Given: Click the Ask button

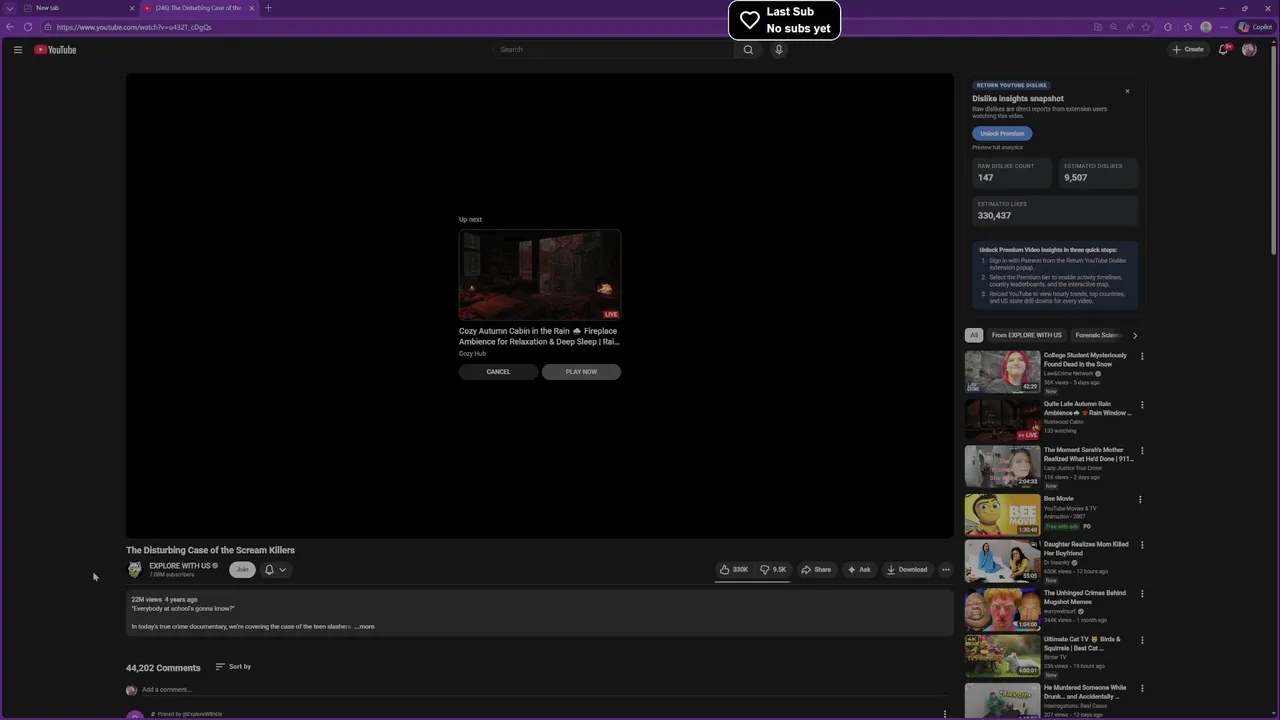Looking at the screenshot, I should [859, 570].
